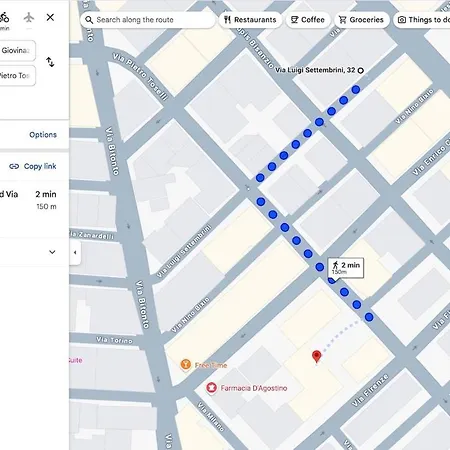Click the Via Pietro Toselli street label
450x450 pixels.
[x=140, y=77]
